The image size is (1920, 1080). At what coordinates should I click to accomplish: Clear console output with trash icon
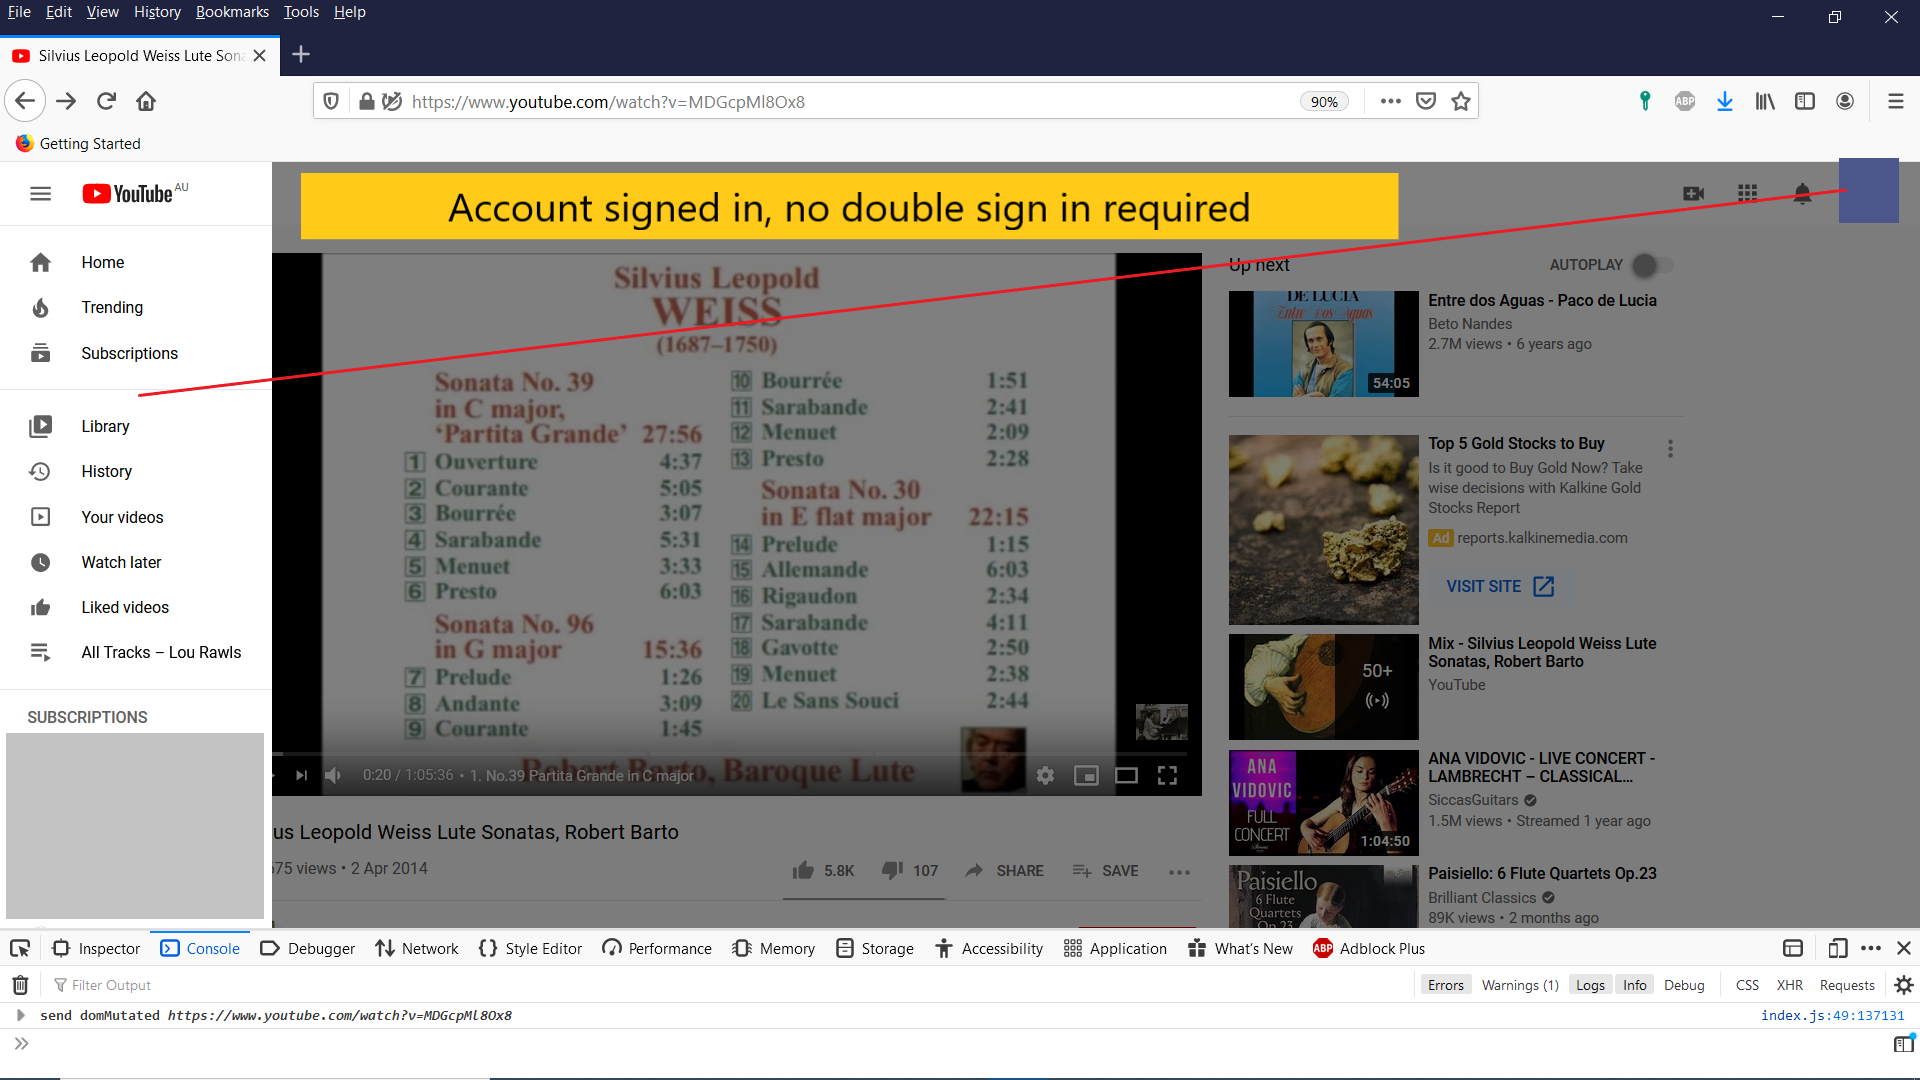[20, 985]
